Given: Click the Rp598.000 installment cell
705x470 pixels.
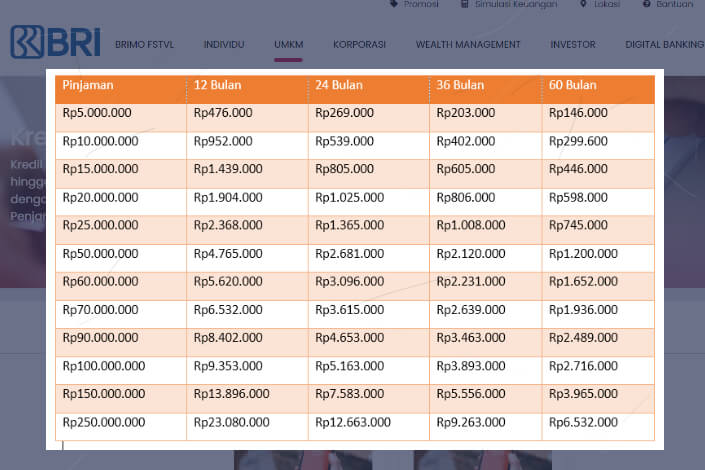Looking at the screenshot, I should 598,201.
